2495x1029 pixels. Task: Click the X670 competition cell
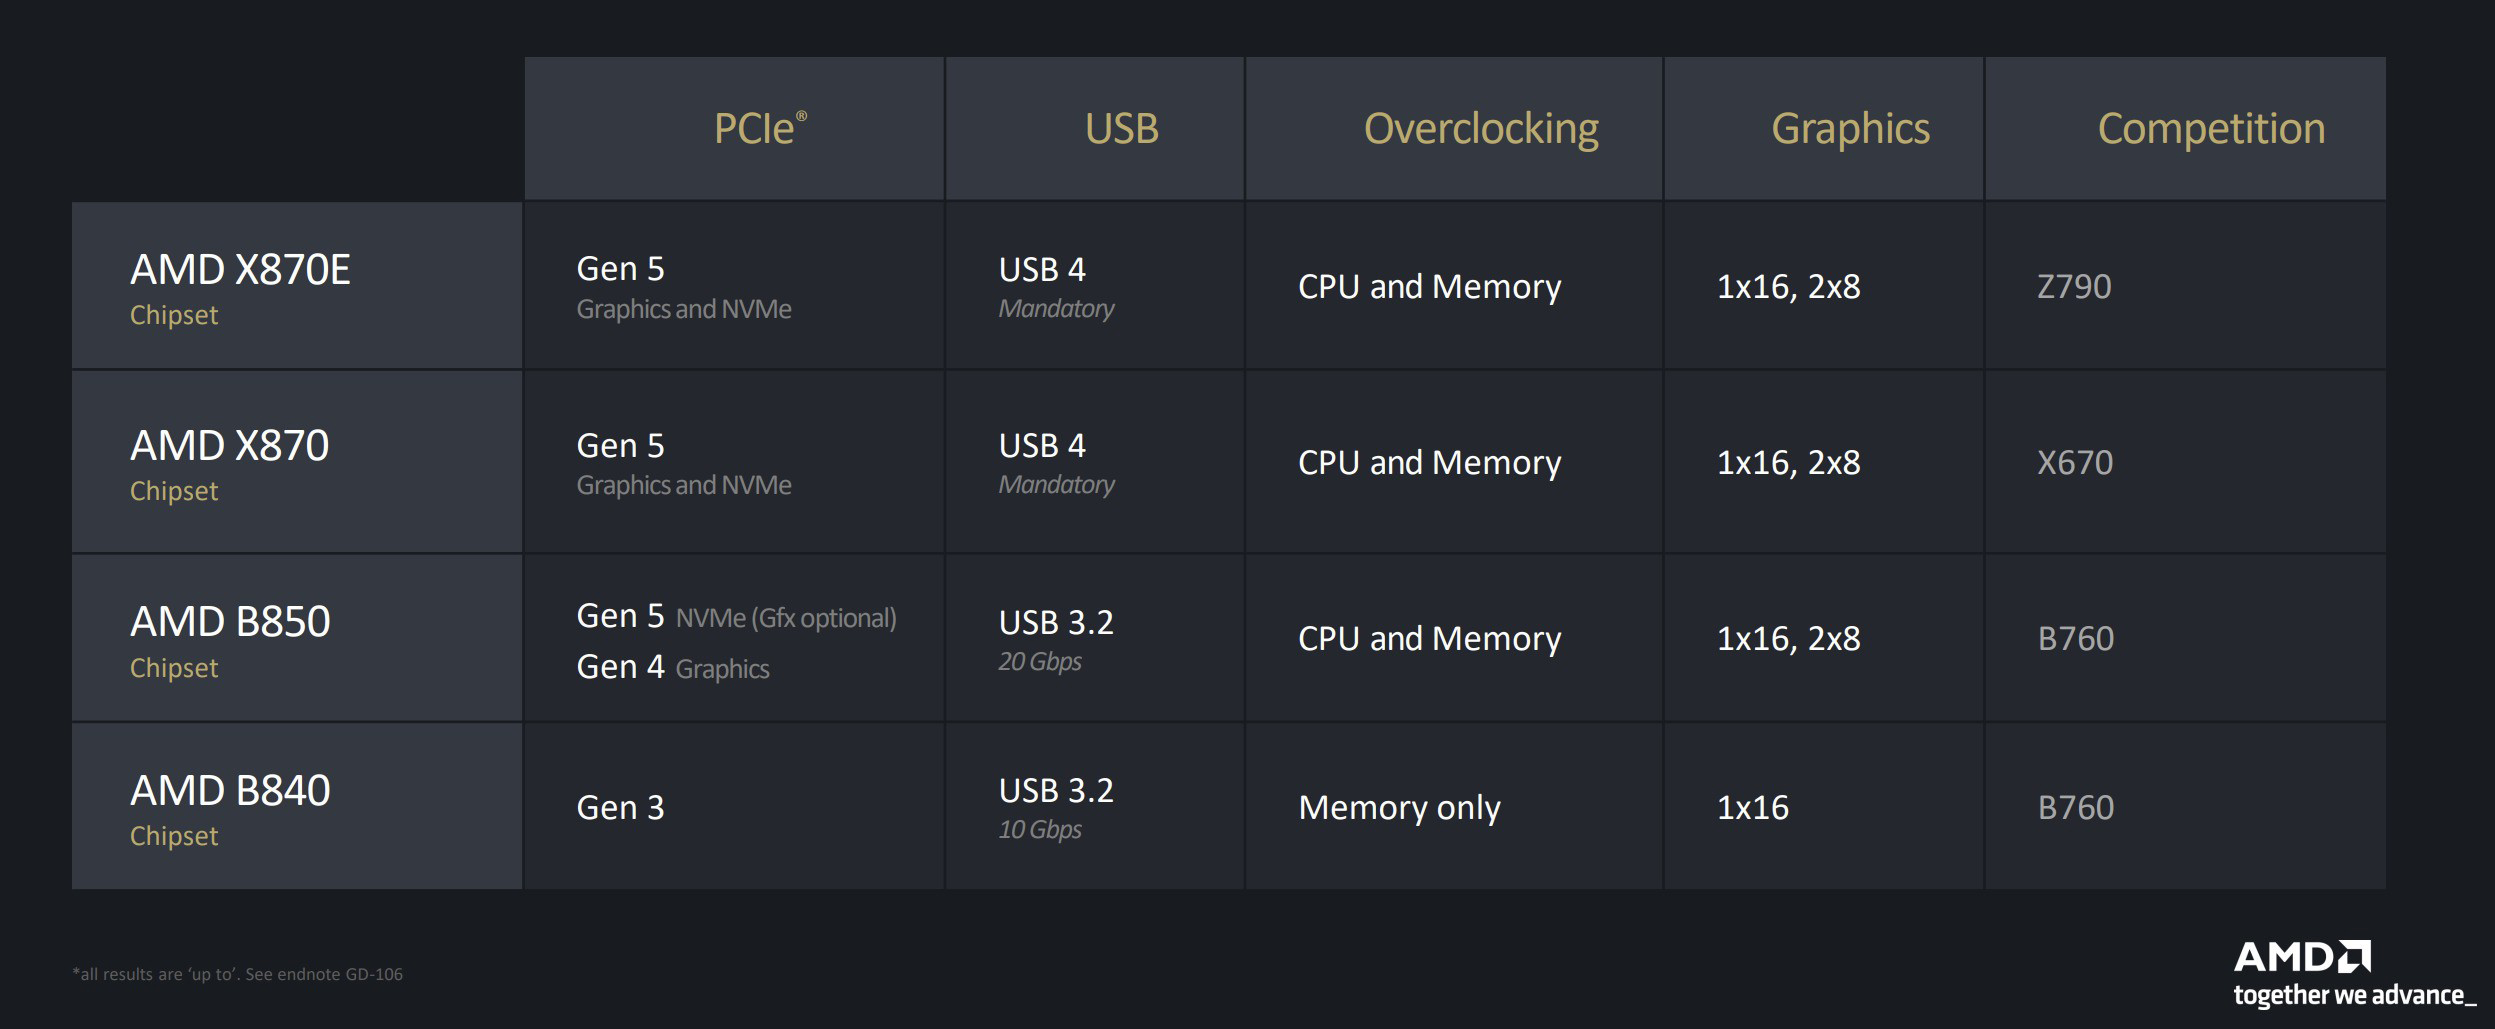[2186, 462]
